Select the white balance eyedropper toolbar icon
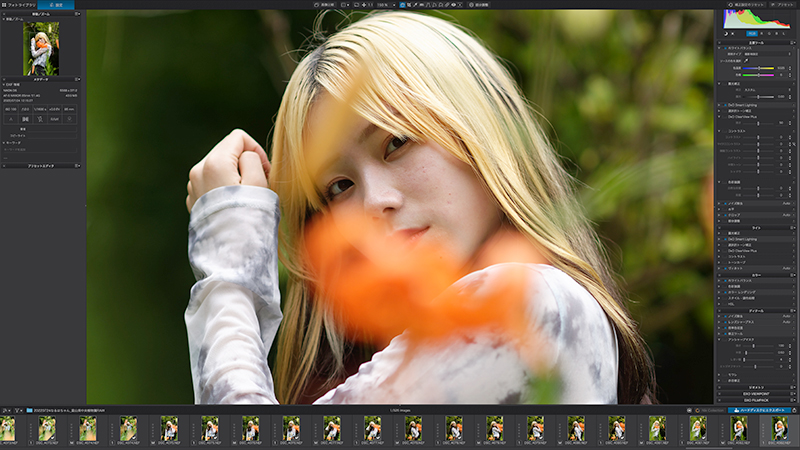Viewport: 800px width, 450px height. coord(415,5)
